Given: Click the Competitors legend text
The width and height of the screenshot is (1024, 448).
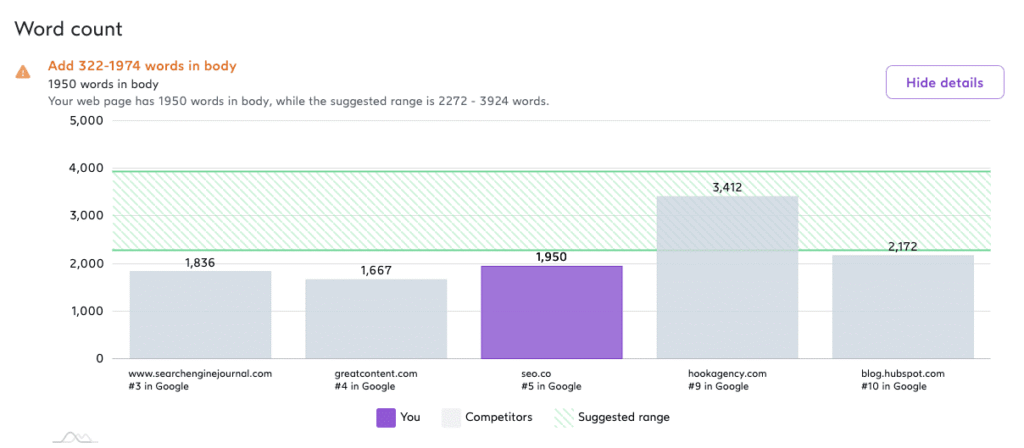Looking at the screenshot, I should click(x=498, y=417).
